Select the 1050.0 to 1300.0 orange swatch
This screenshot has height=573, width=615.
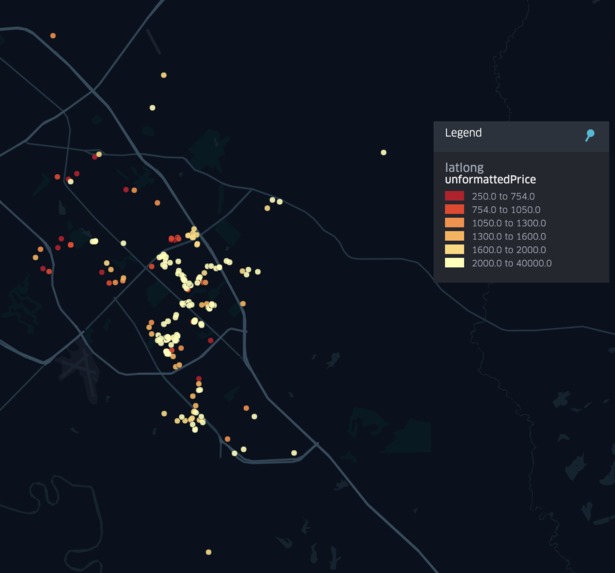[x=454, y=223]
